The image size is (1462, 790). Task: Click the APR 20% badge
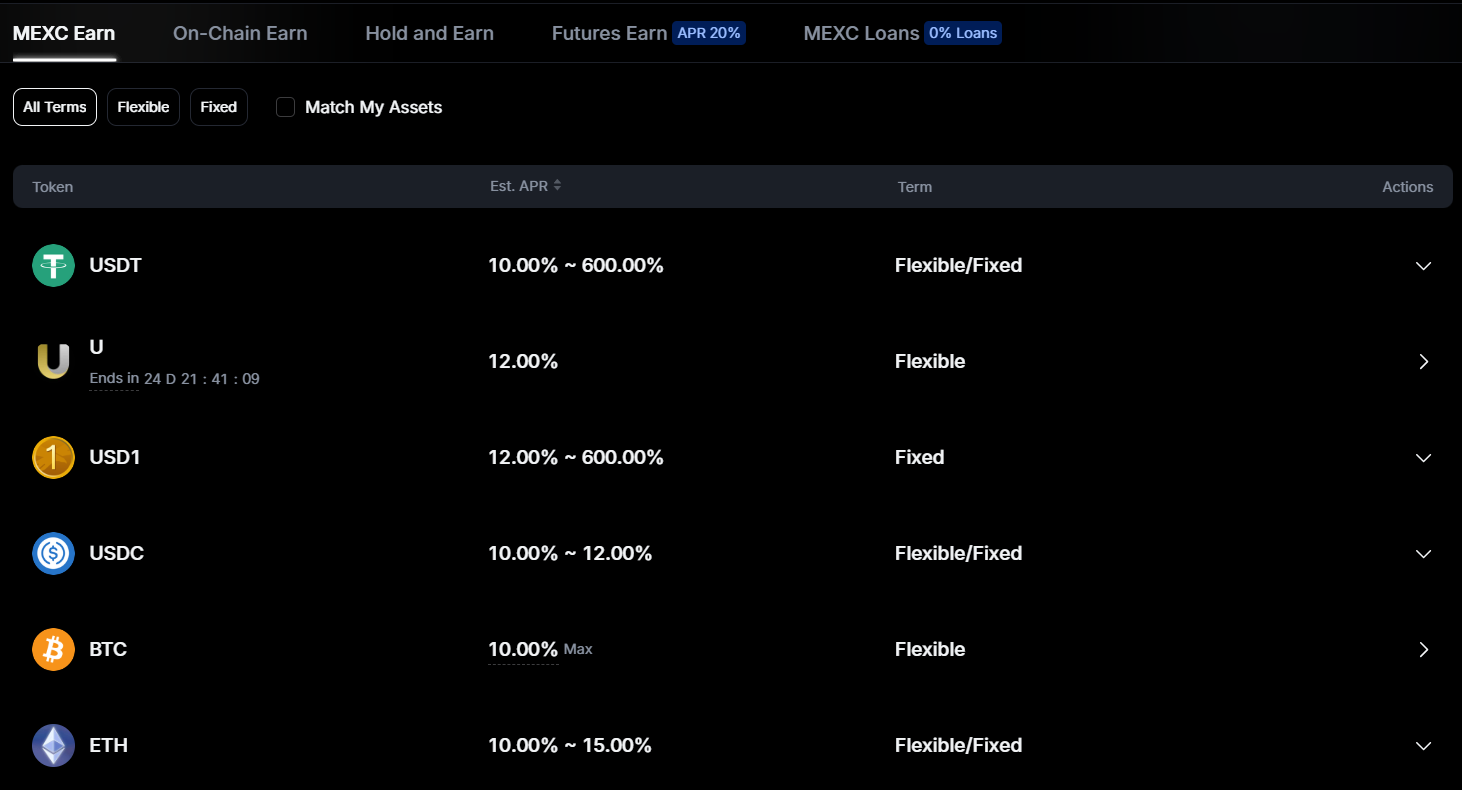pos(709,33)
